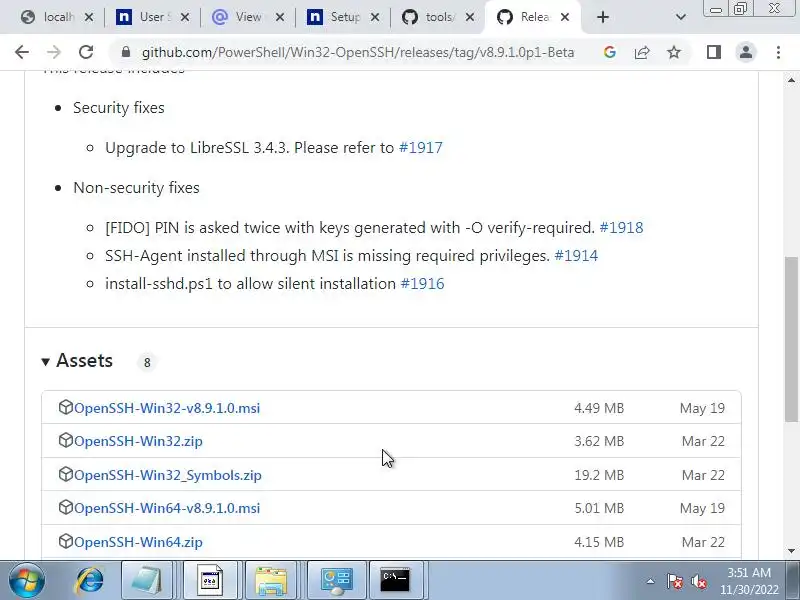Go back to the previous page

point(22,52)
